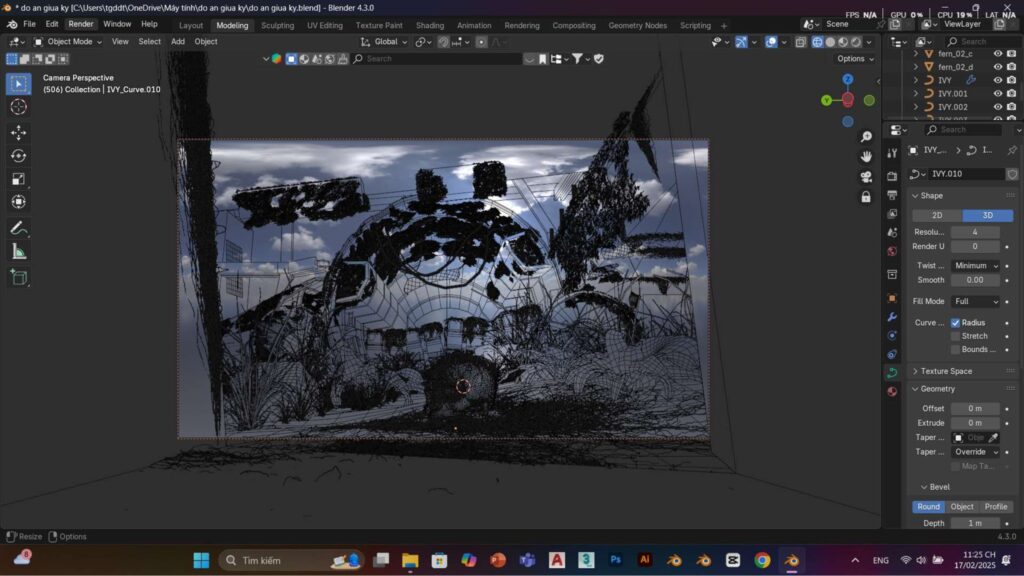Image resolution: width=1024 pixels, height=576 pixels.
Task: Switch to wireframe viewport shading
Action: point(818,42)
